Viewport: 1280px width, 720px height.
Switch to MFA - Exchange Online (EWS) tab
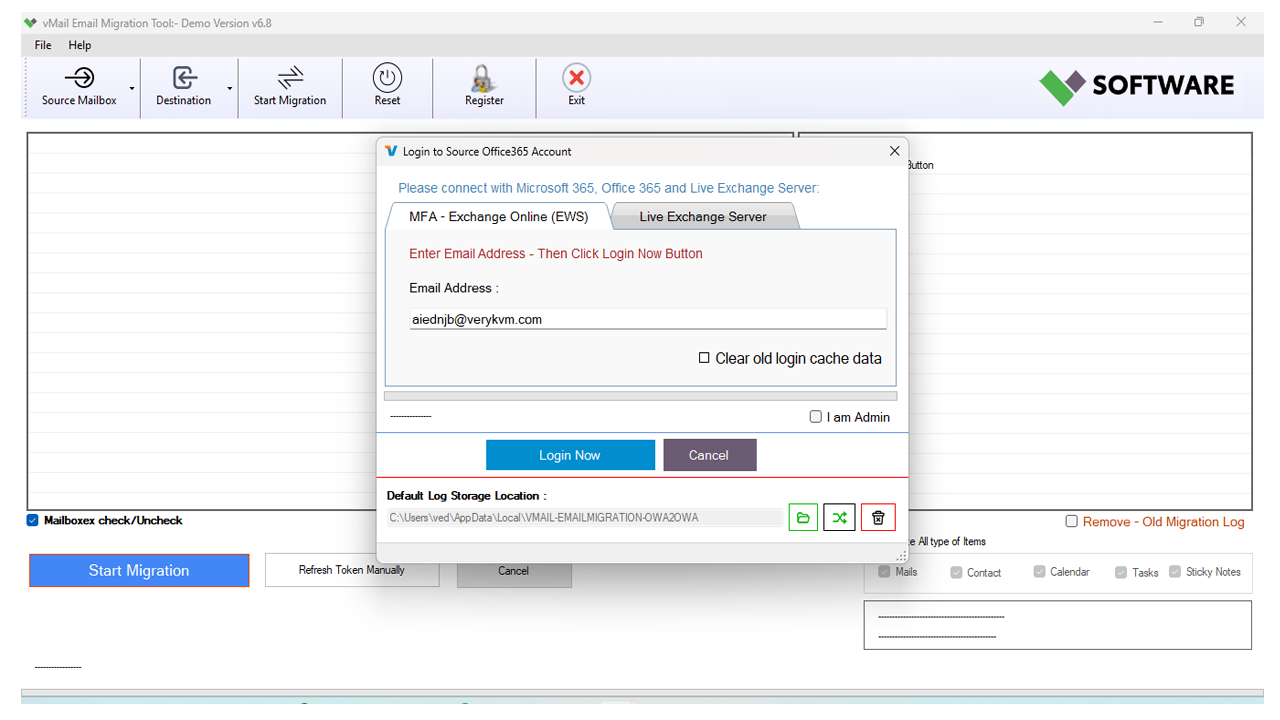click(498, 216)
